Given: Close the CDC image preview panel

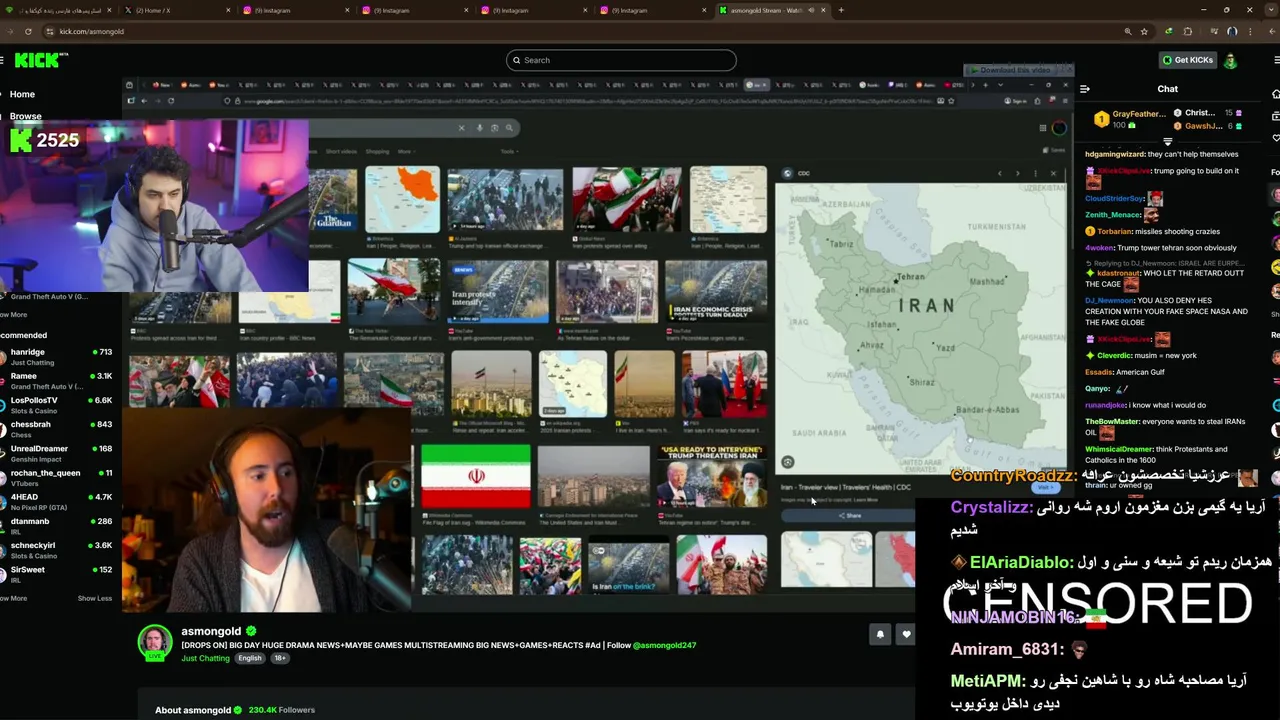Looking at the screenshot, I should tap(1053, 174).
